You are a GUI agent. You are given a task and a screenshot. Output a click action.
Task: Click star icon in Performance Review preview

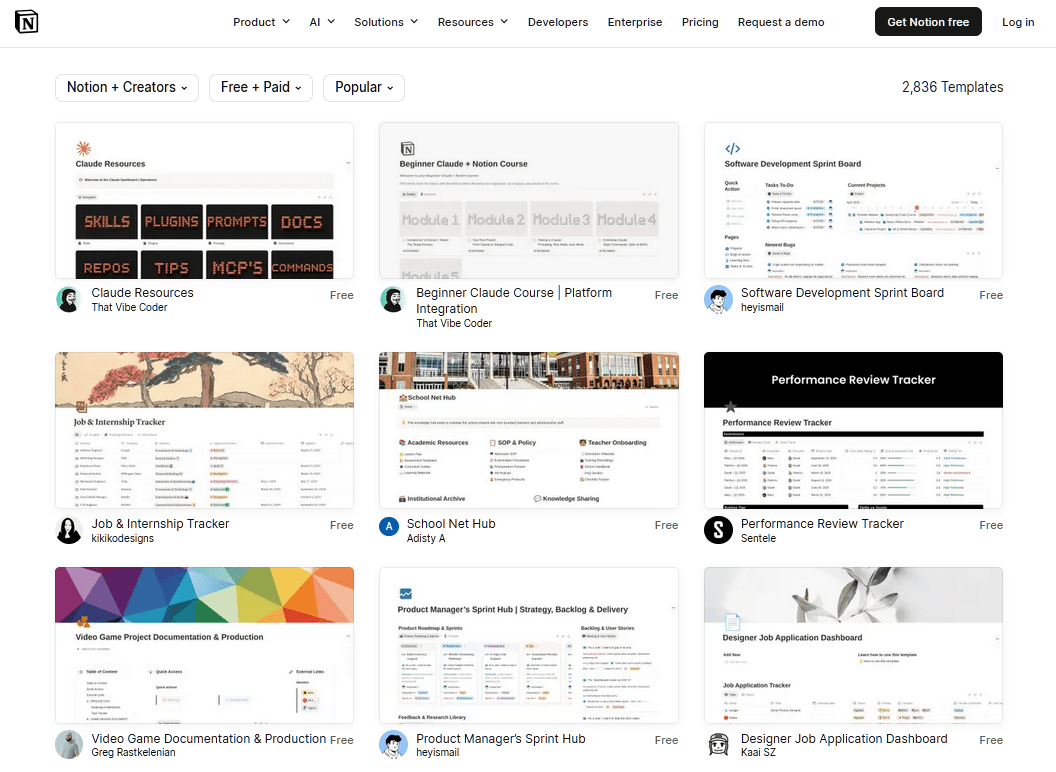[730, 406]
